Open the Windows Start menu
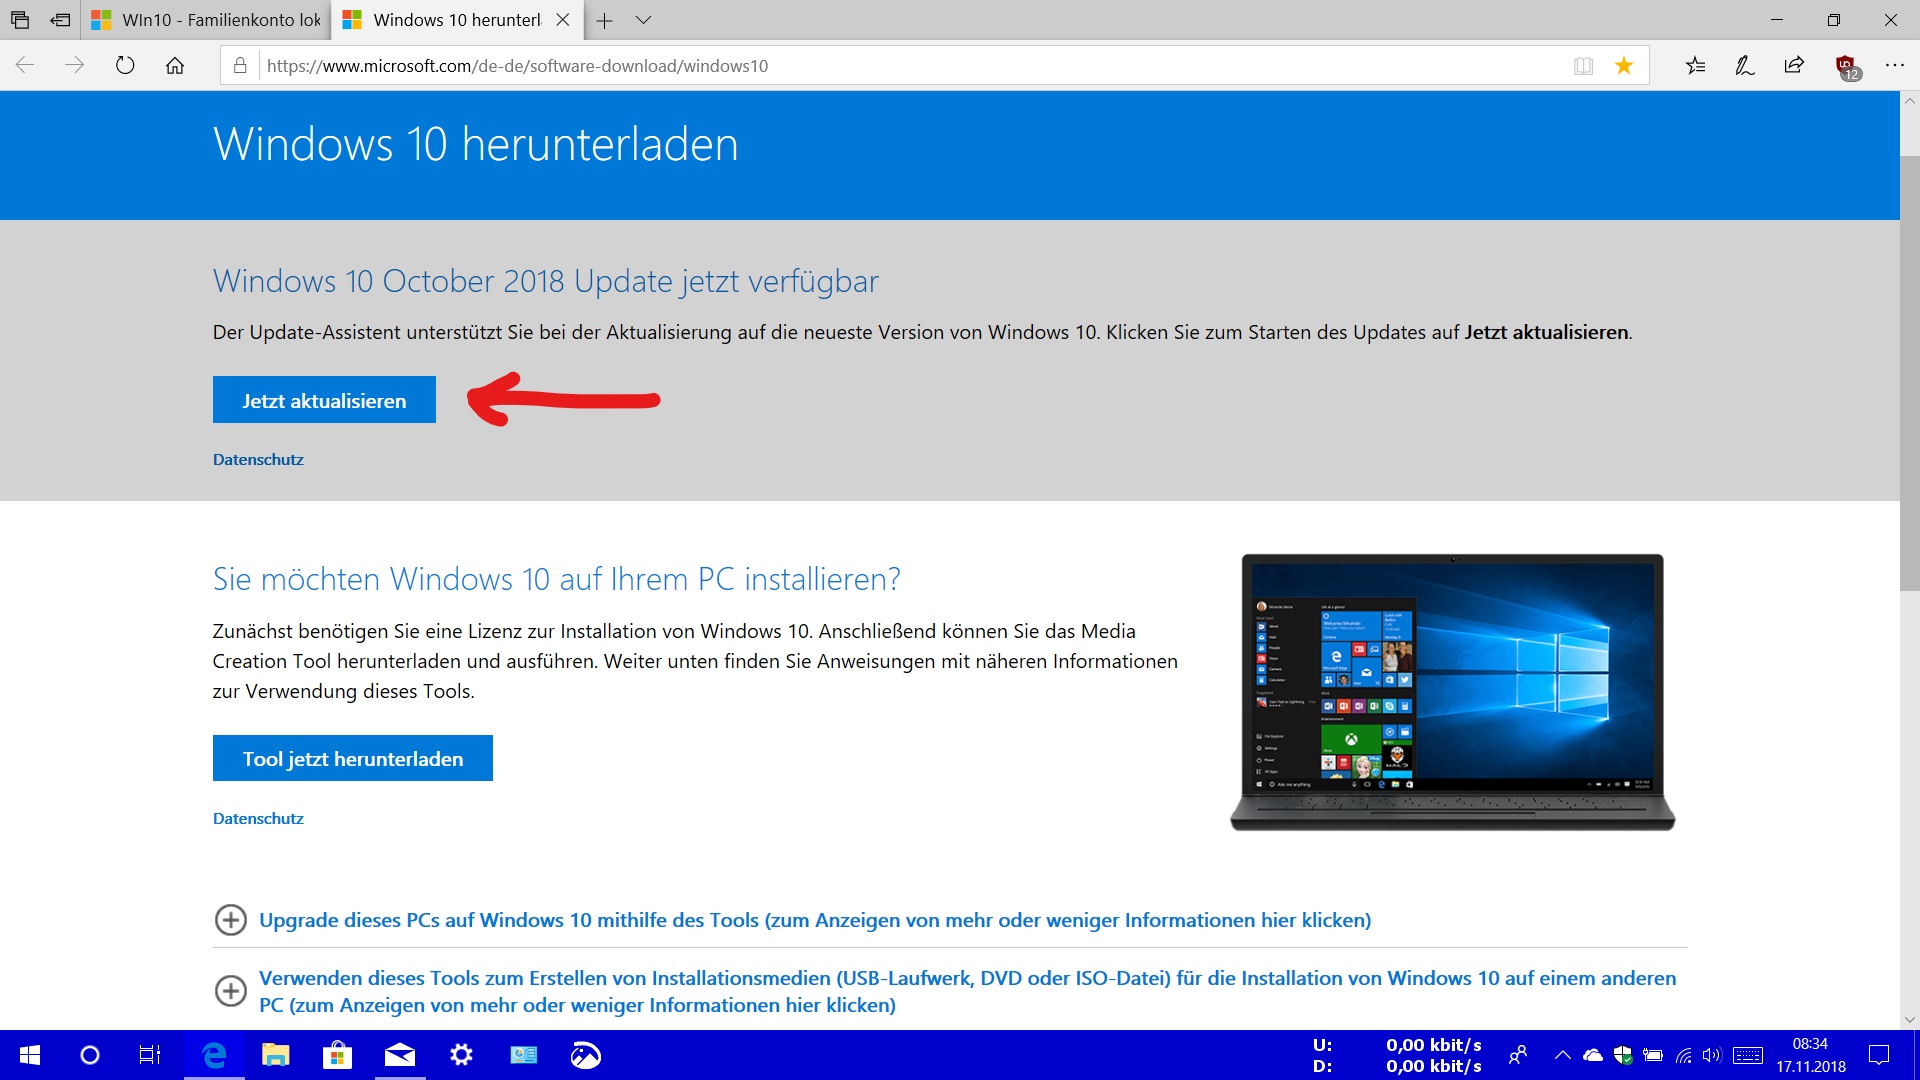The image size is (1920, 1080). coord(30,1055)
